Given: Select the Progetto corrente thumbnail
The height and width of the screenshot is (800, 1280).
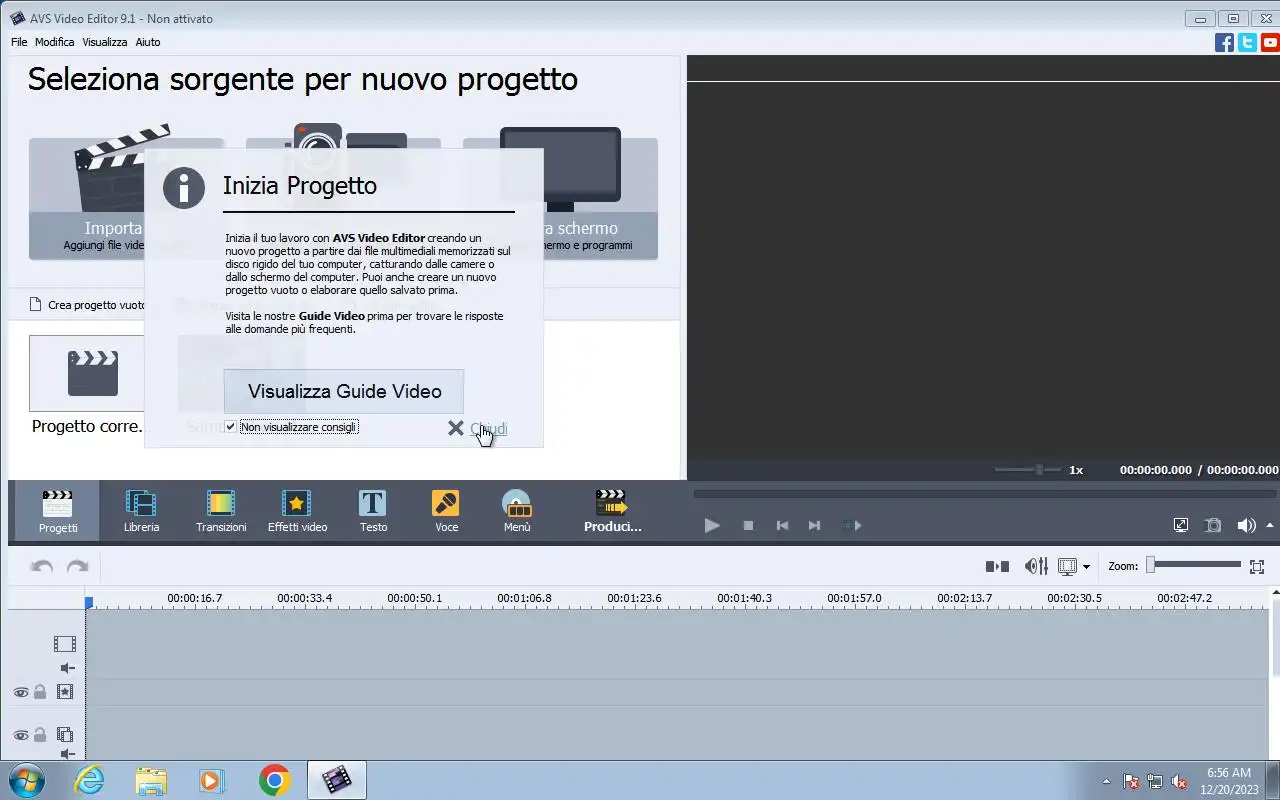Looking at the screenshot, I should pos(88,373).
